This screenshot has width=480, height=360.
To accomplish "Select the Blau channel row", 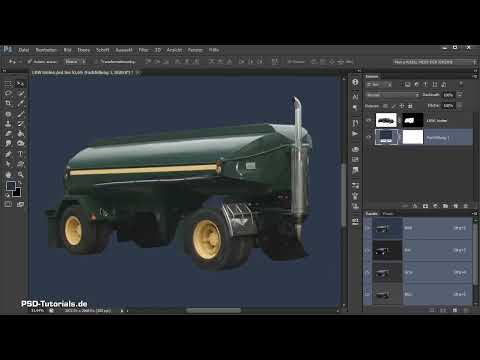I will coord(419,294).
